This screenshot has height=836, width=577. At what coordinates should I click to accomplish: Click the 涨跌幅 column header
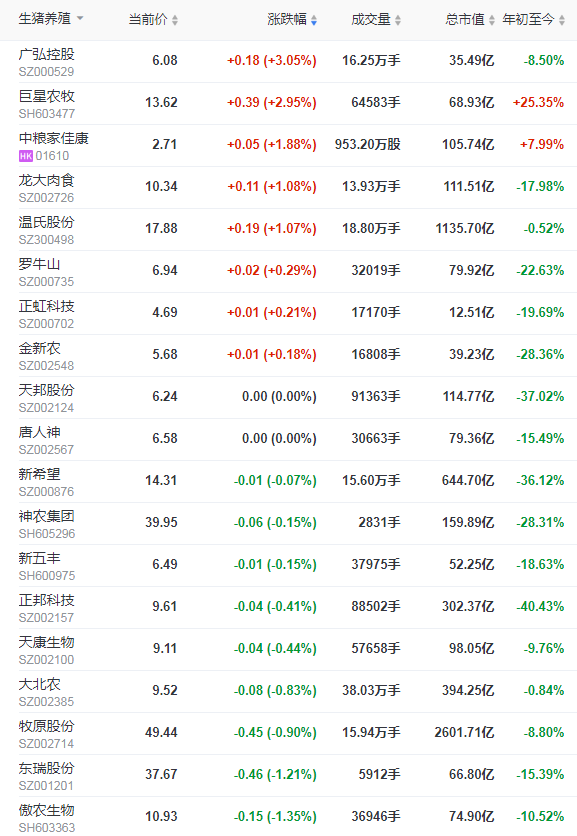[x=287, y=19]
